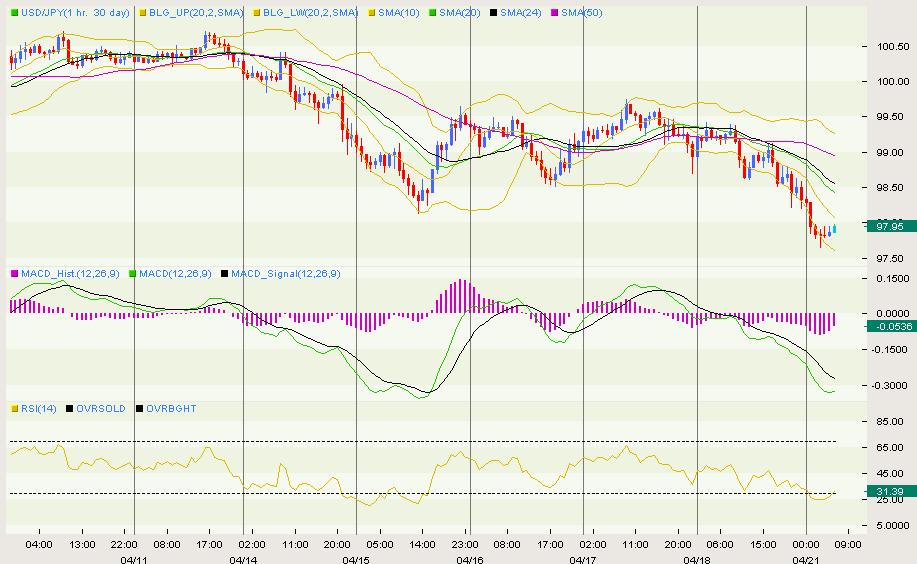
Task: Click the MACD value tag -0.0536
Action: pos(891,326)
